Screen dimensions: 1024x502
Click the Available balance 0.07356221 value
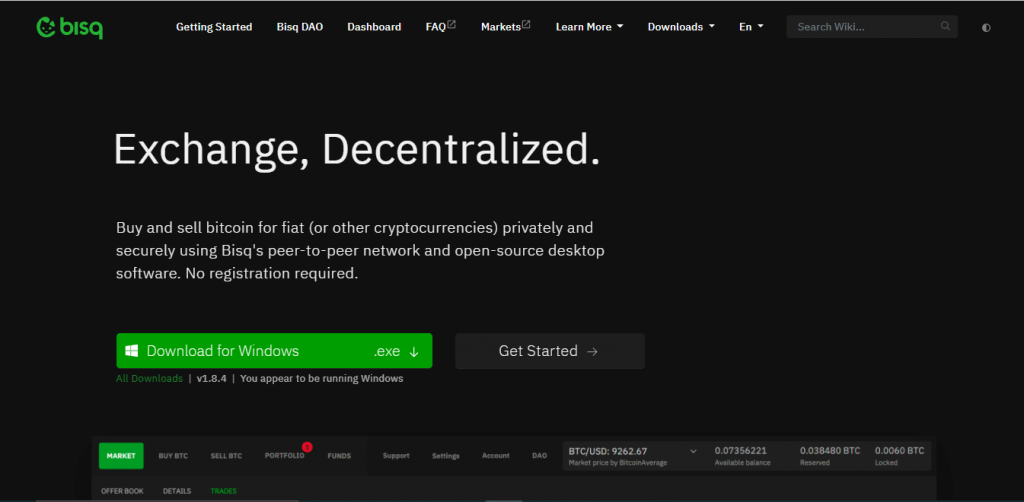coord(741,450)
